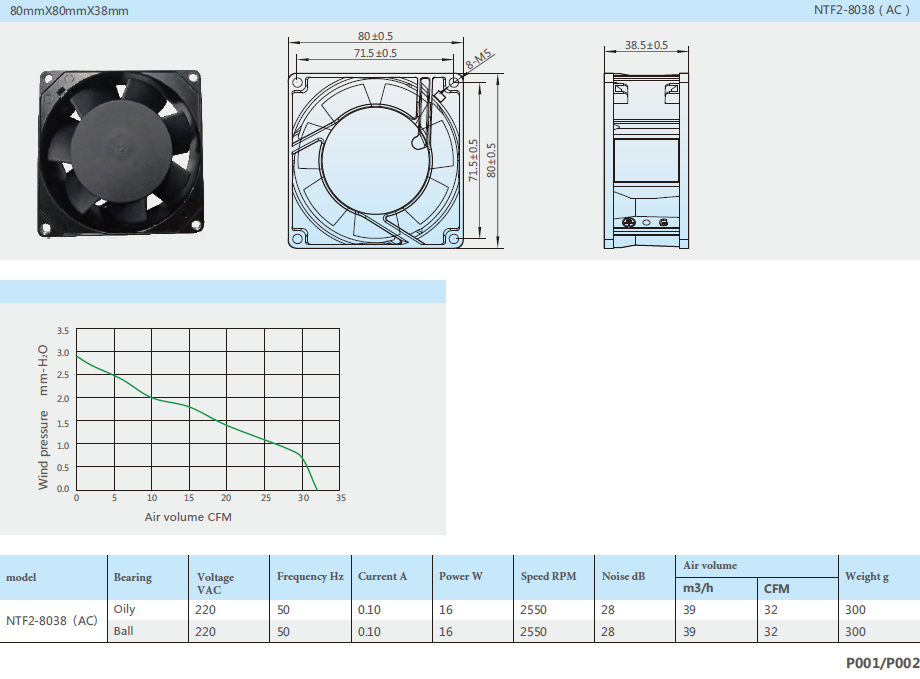Select the 'Speed RPM' column header
This screenshot has height=679, width=920.
click(548, 577)
